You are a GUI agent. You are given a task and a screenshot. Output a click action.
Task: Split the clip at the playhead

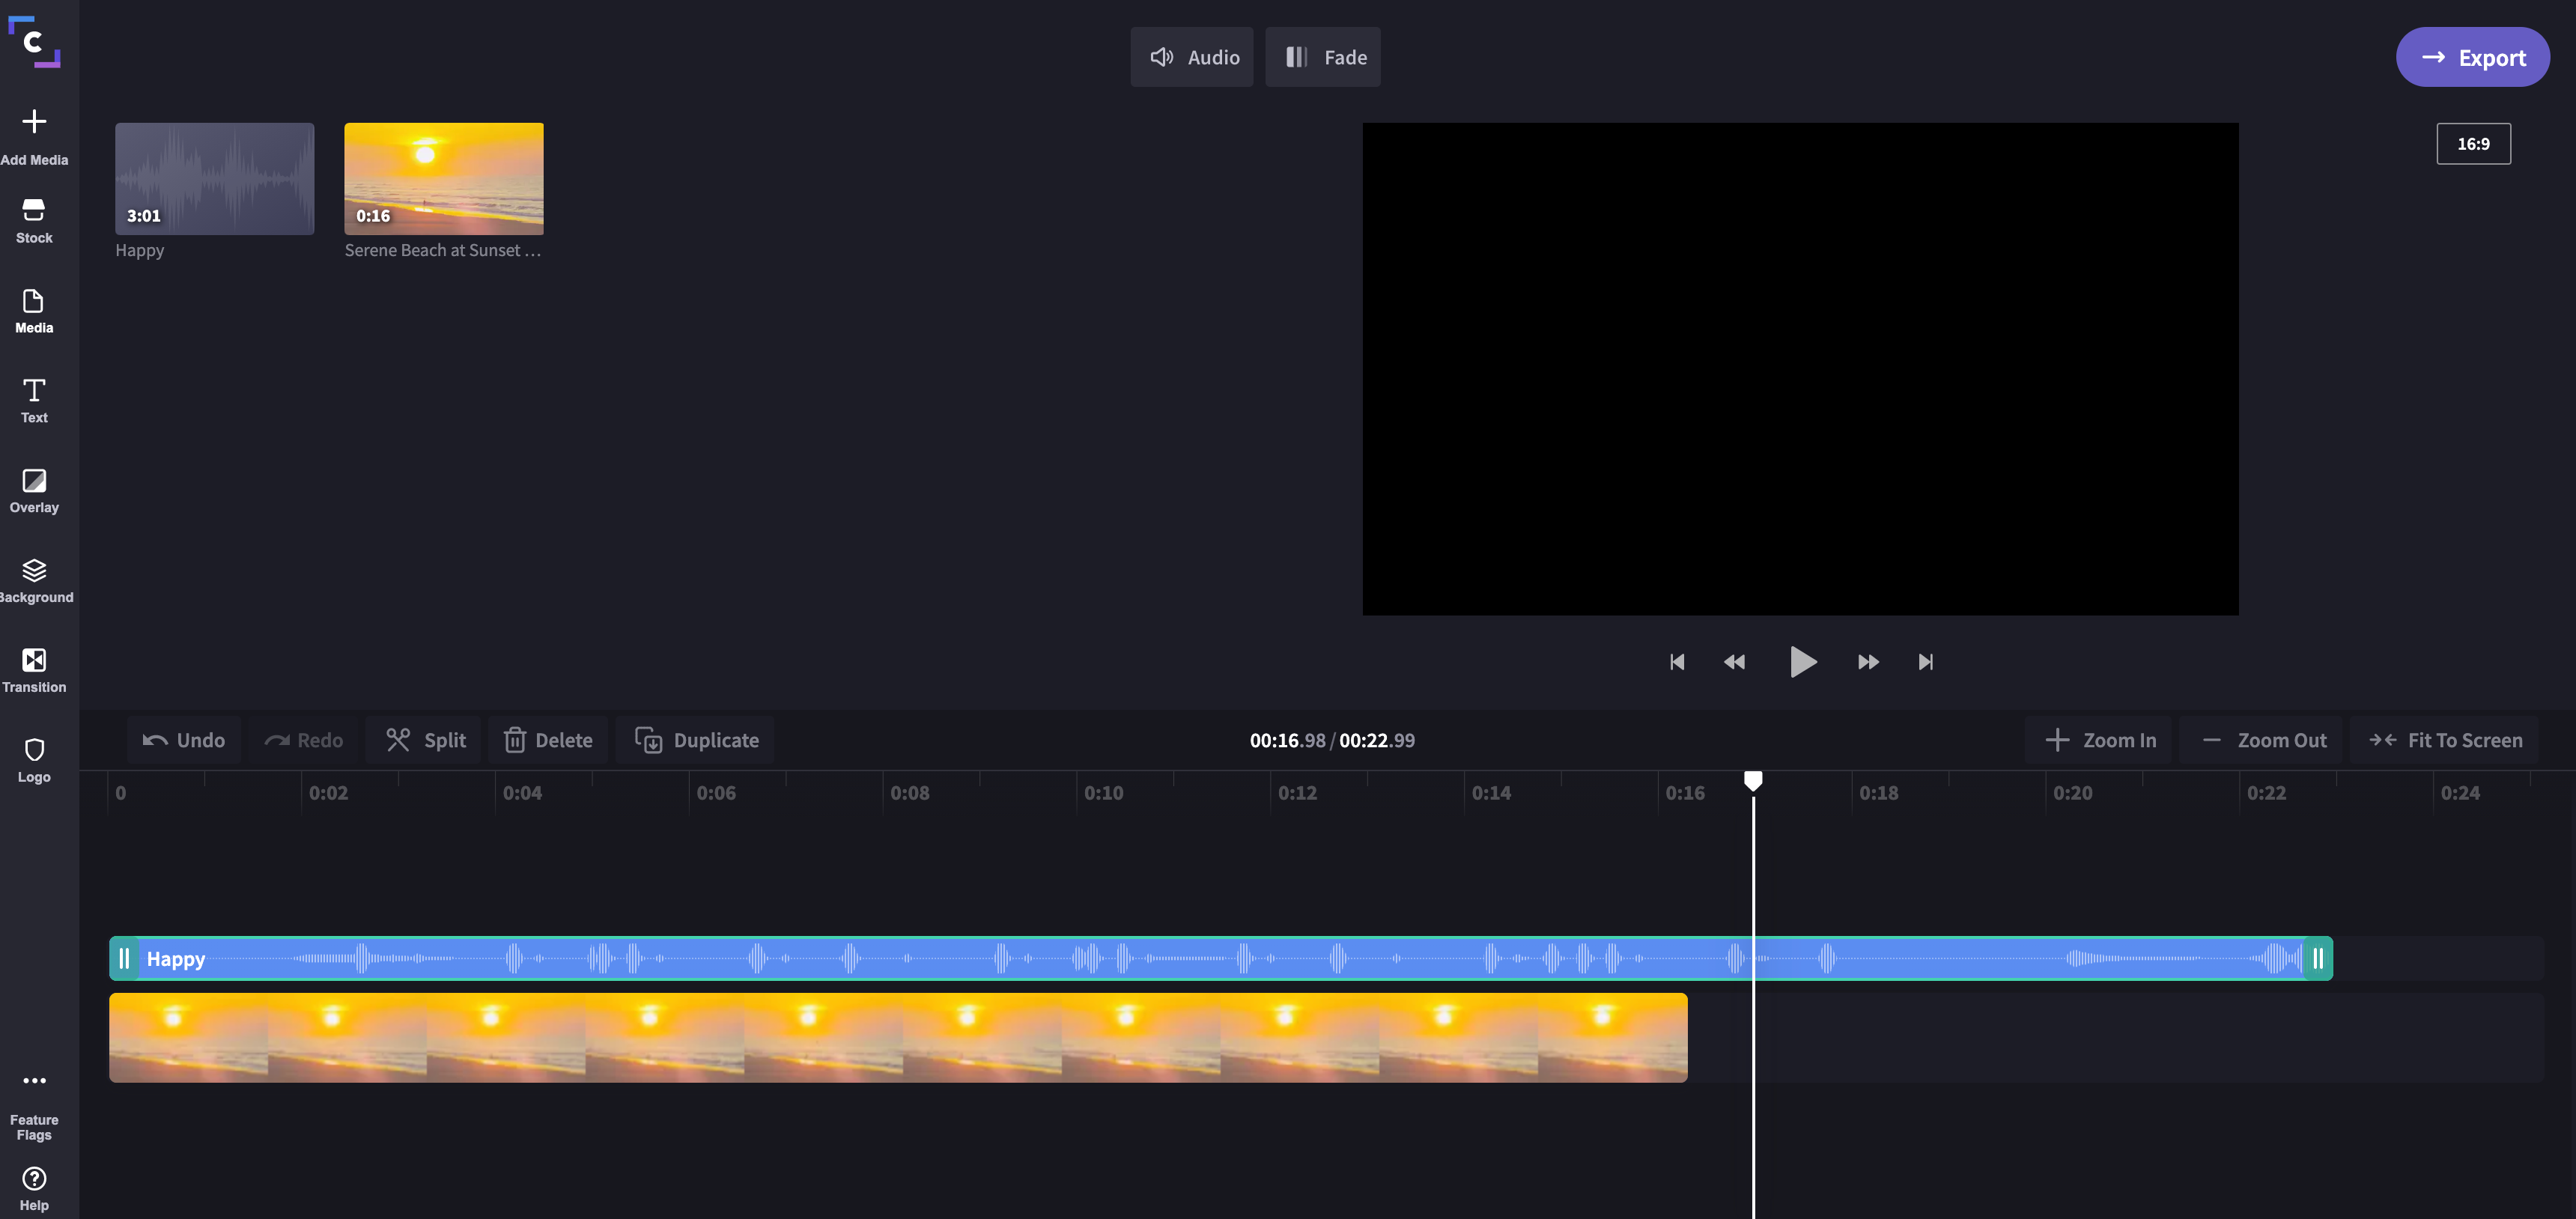425,740
